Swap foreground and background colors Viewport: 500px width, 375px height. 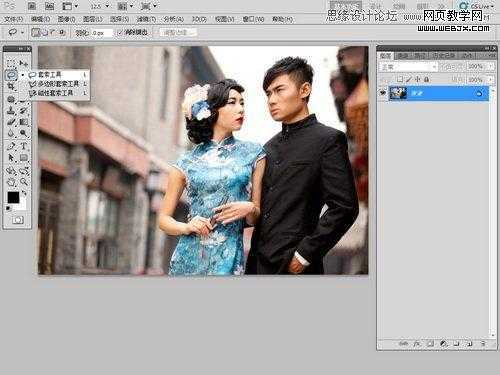24,193
